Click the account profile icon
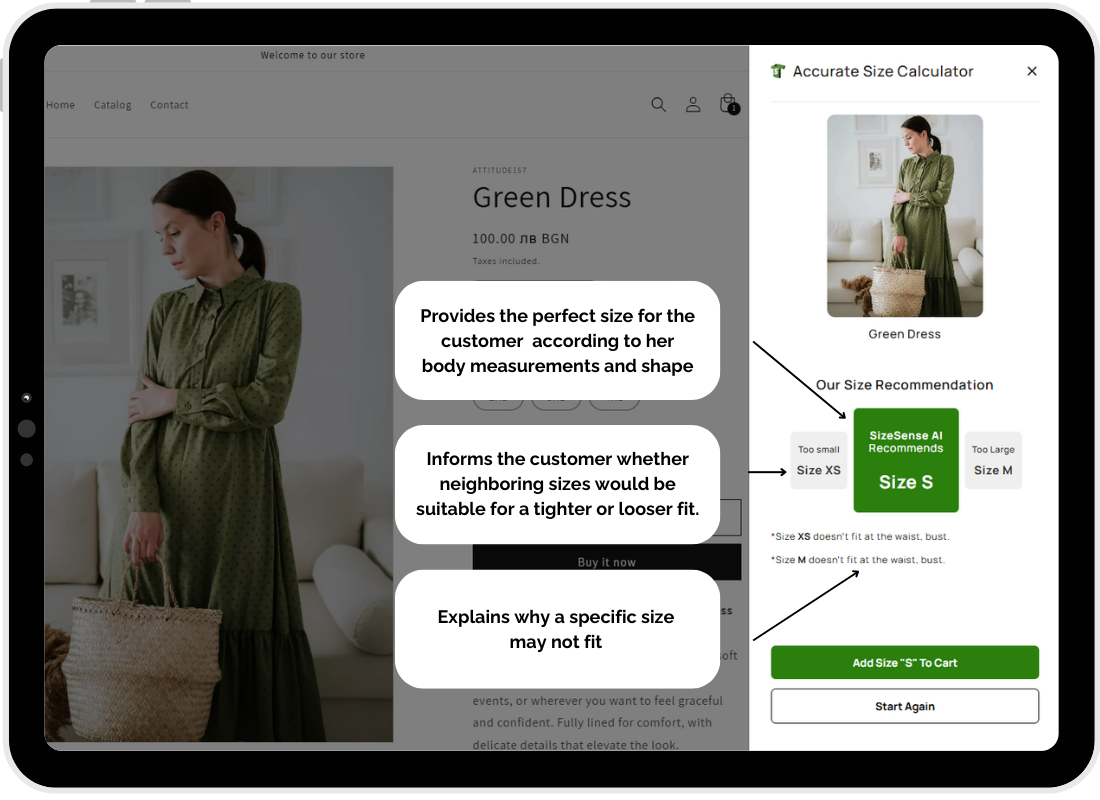 (693, 104)
